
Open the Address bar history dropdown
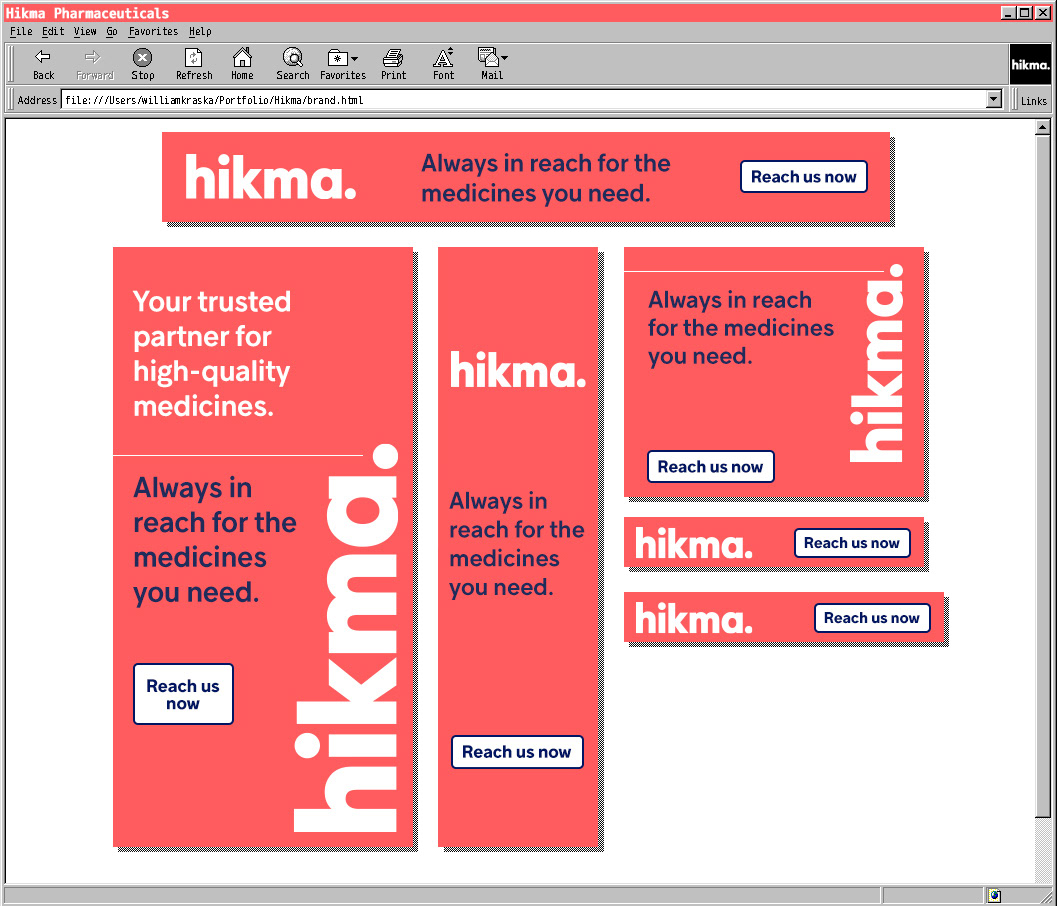click(993, 100)
